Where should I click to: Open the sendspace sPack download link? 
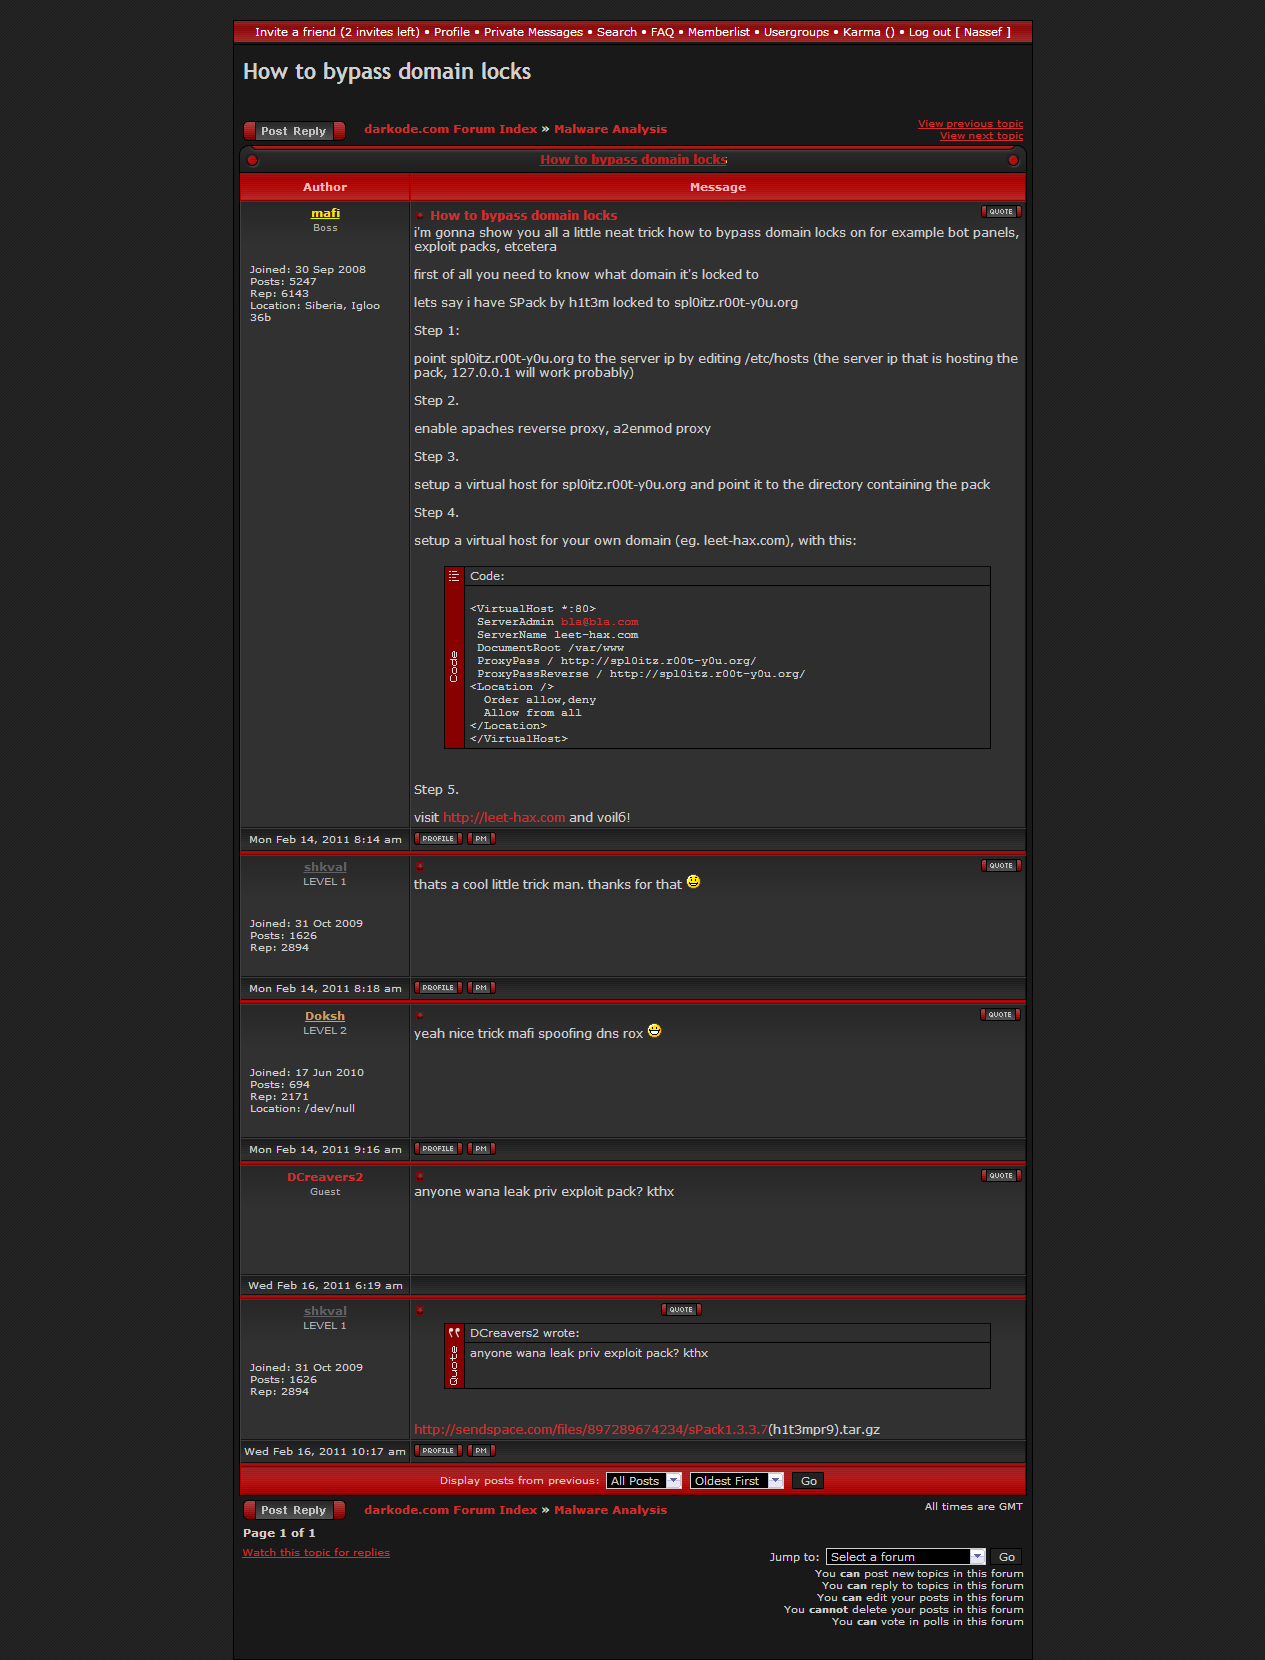coord(590,1430)
